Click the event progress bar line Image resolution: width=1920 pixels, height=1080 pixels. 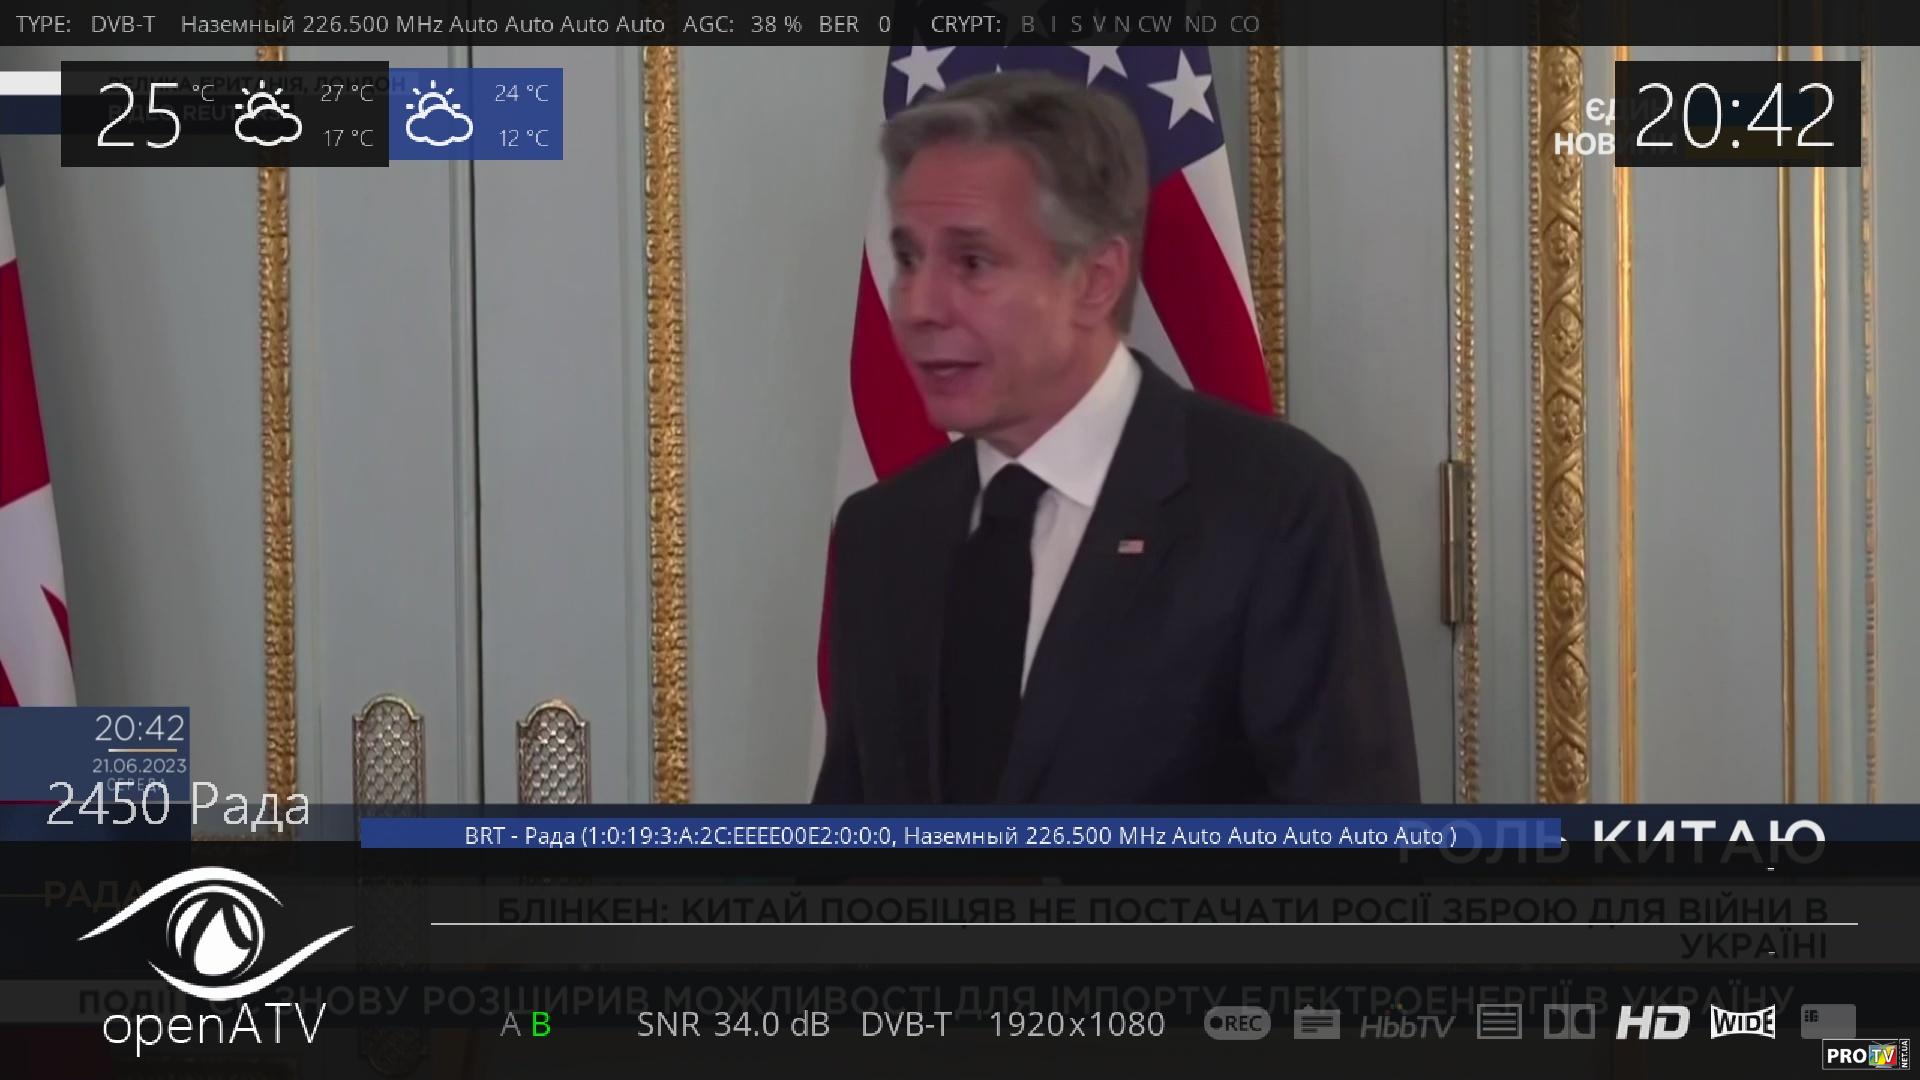click(1143, 923)
